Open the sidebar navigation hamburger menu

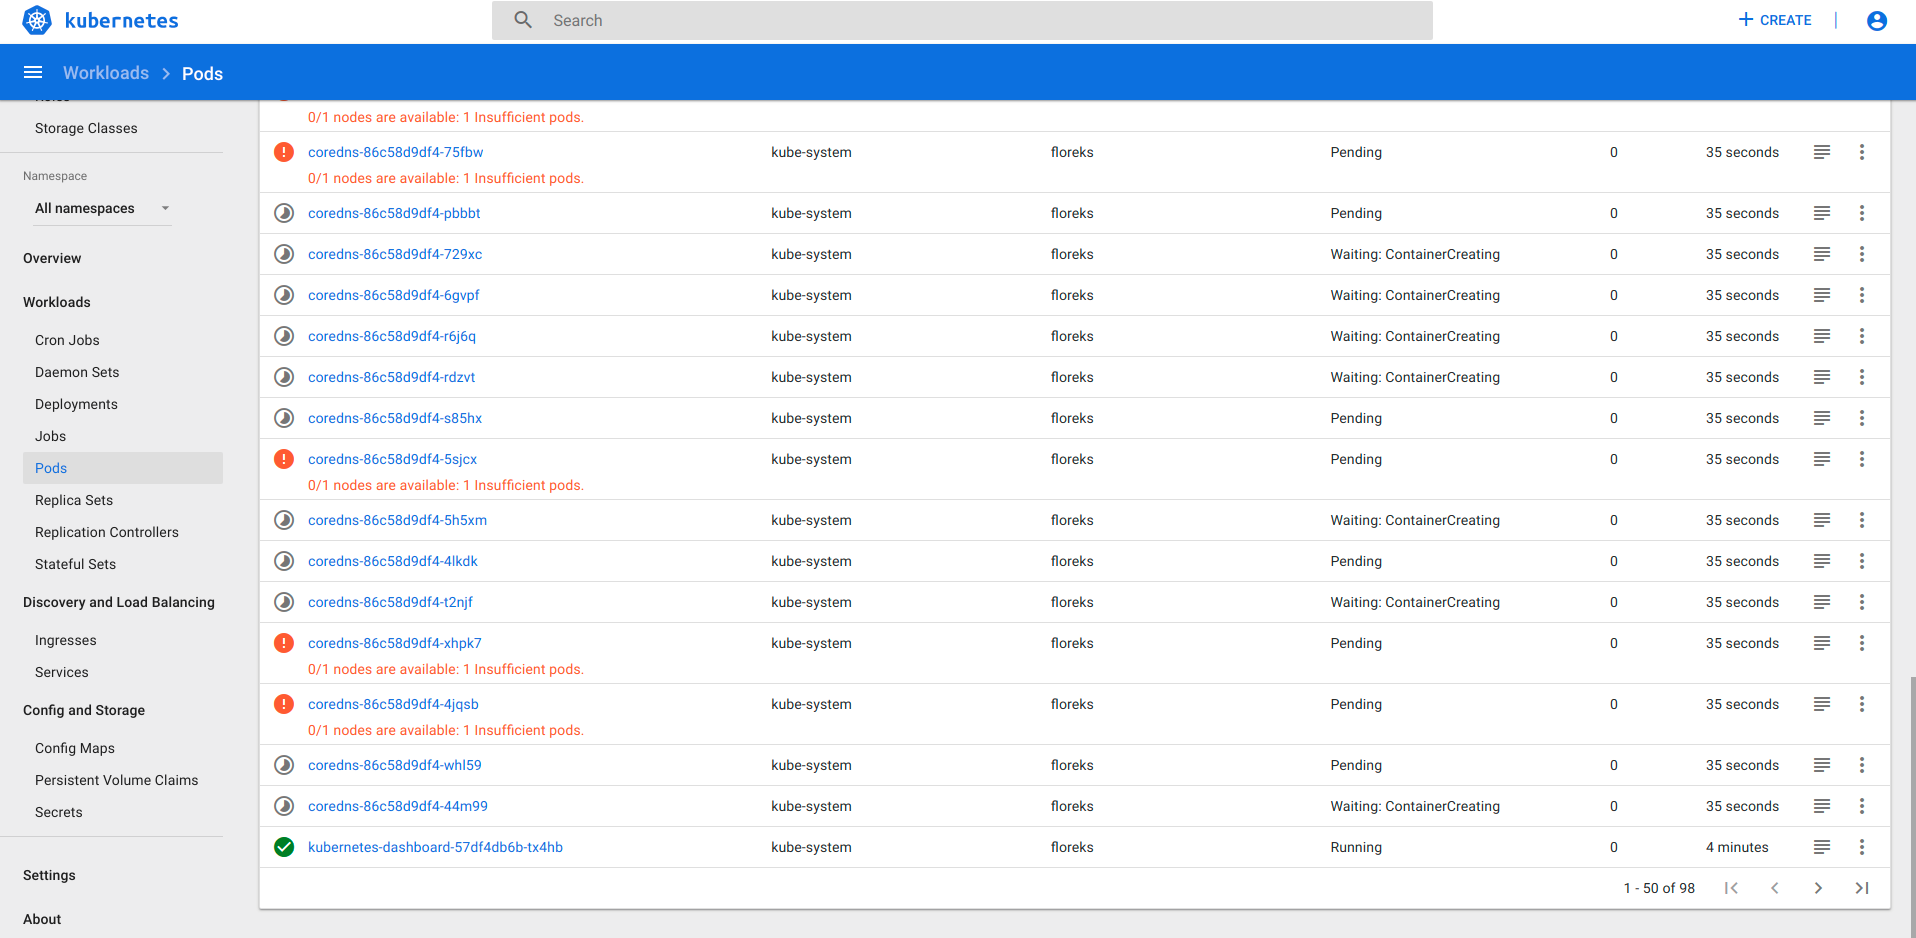click(x=33, y=72)
